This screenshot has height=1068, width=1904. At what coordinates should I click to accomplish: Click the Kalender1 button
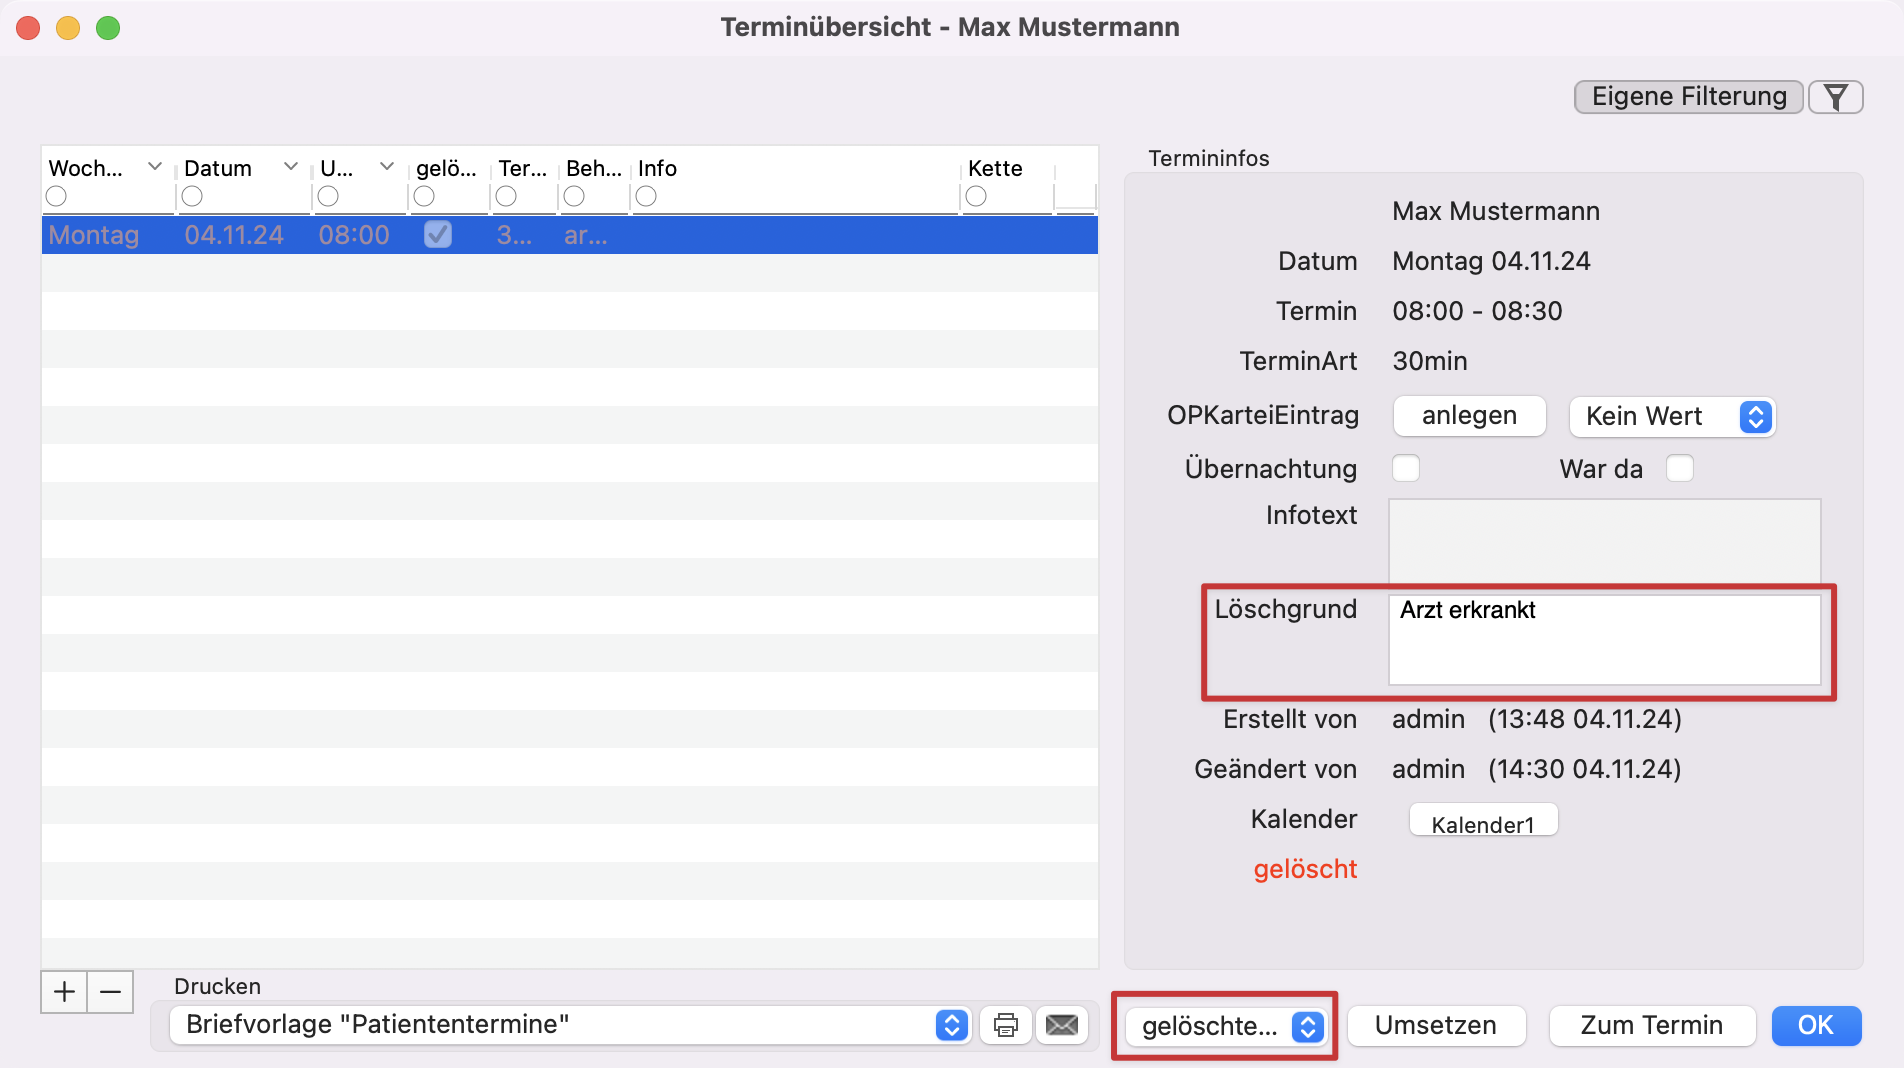tap(1483, 821)
